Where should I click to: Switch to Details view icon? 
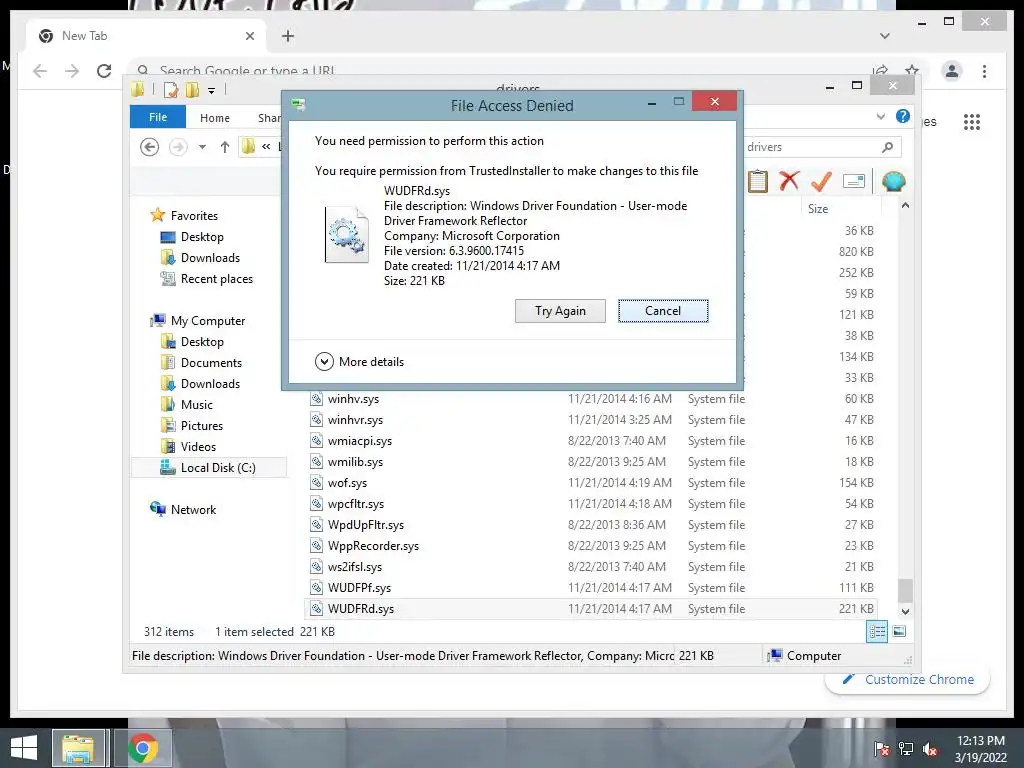[877, 631]
